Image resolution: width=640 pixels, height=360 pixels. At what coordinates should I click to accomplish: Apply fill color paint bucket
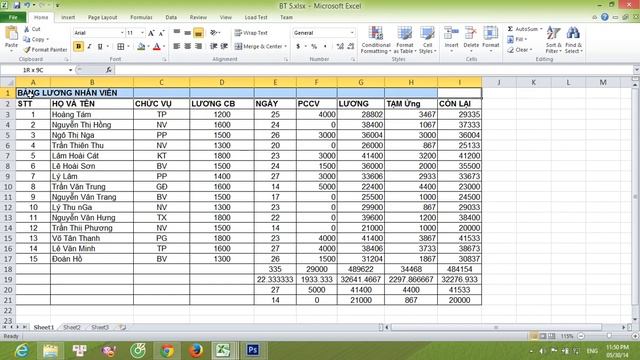141,47
